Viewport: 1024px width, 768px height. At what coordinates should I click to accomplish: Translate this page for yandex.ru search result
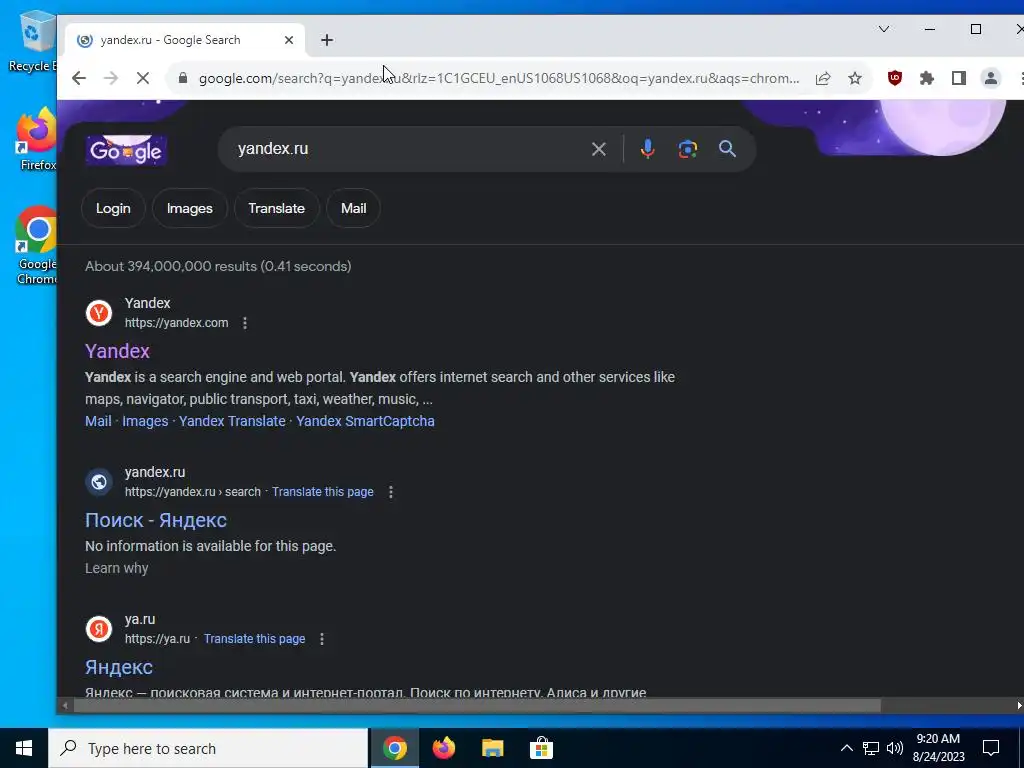coord(323,492)
